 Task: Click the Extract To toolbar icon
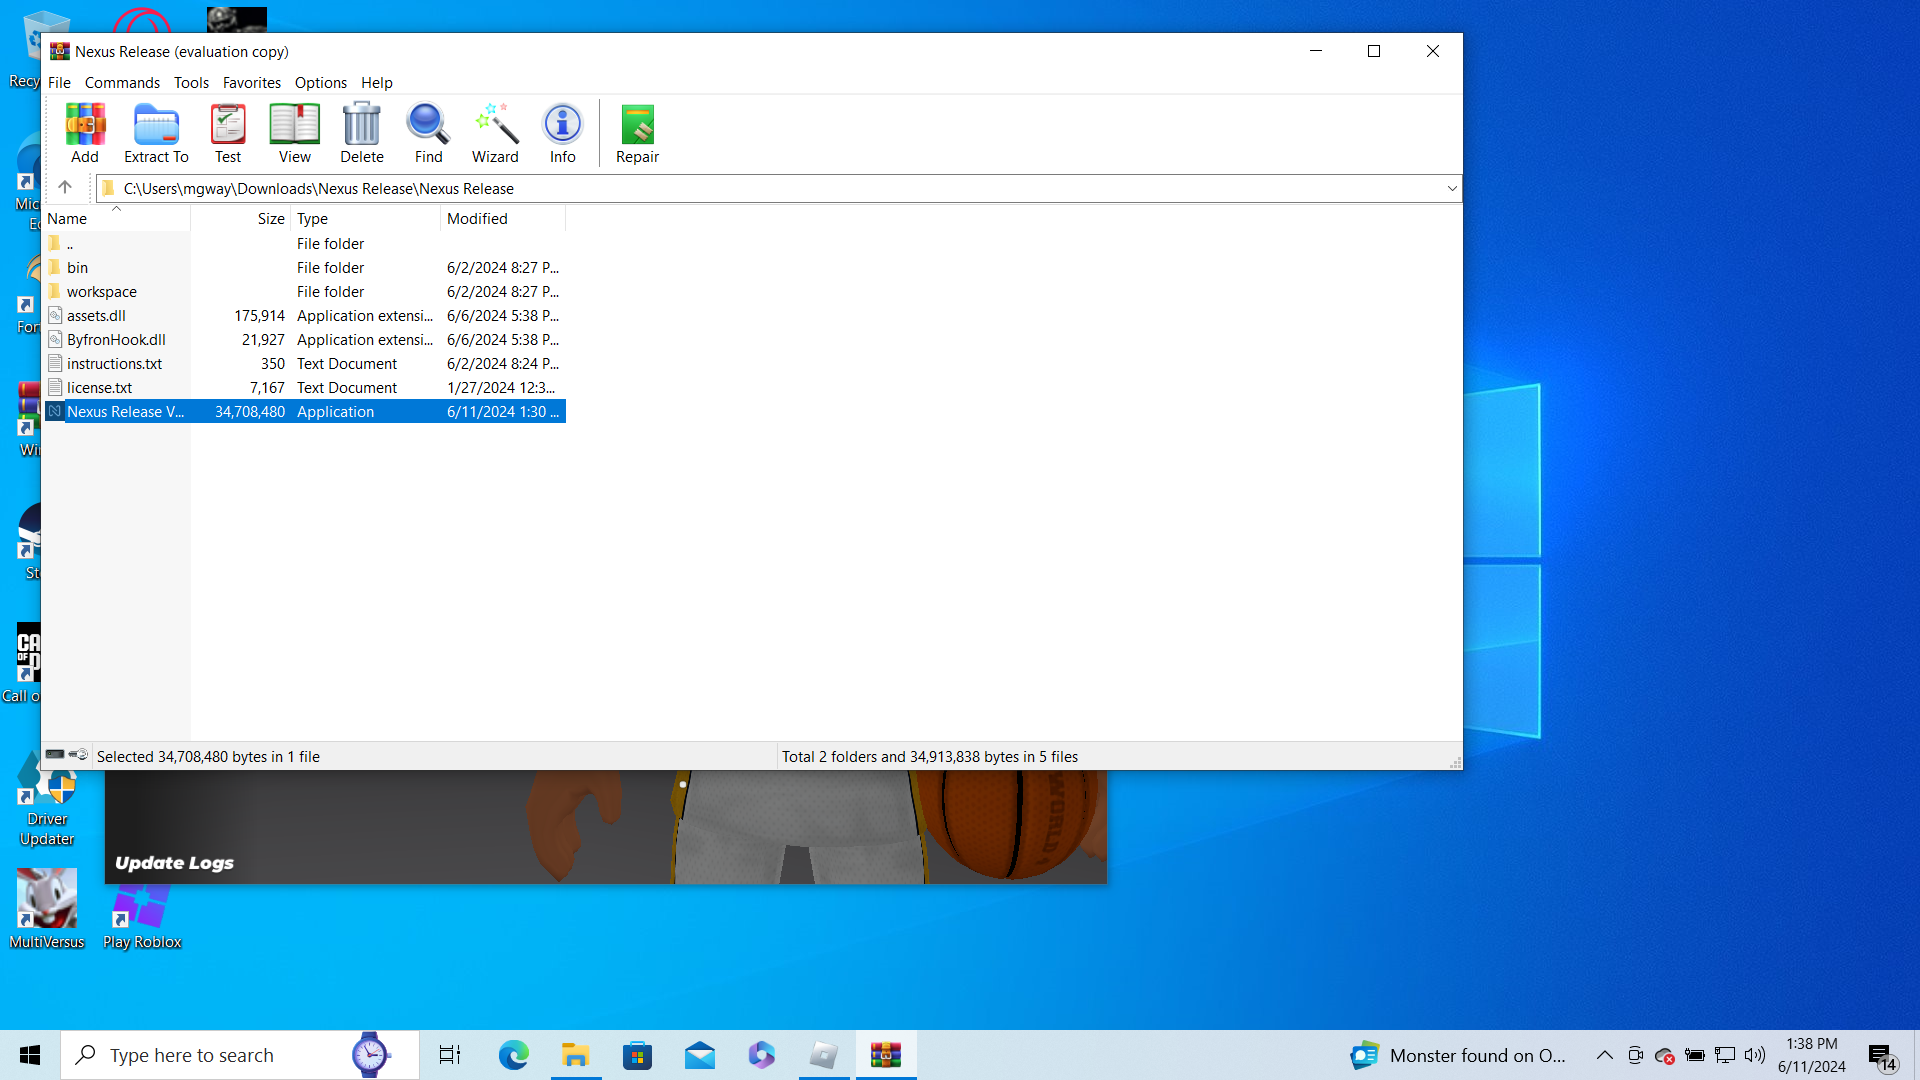(156, 132)
